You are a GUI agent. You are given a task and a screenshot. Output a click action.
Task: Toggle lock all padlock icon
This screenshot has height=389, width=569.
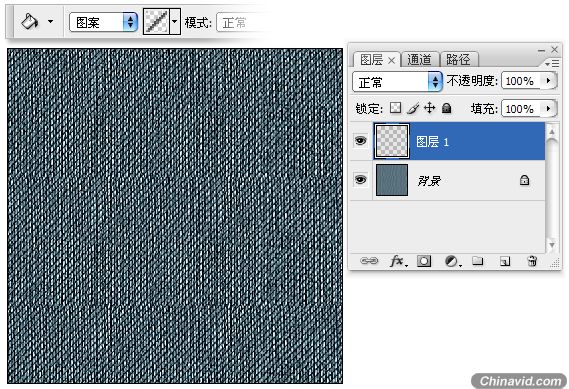pyautogui.click(x=447, y=108)
